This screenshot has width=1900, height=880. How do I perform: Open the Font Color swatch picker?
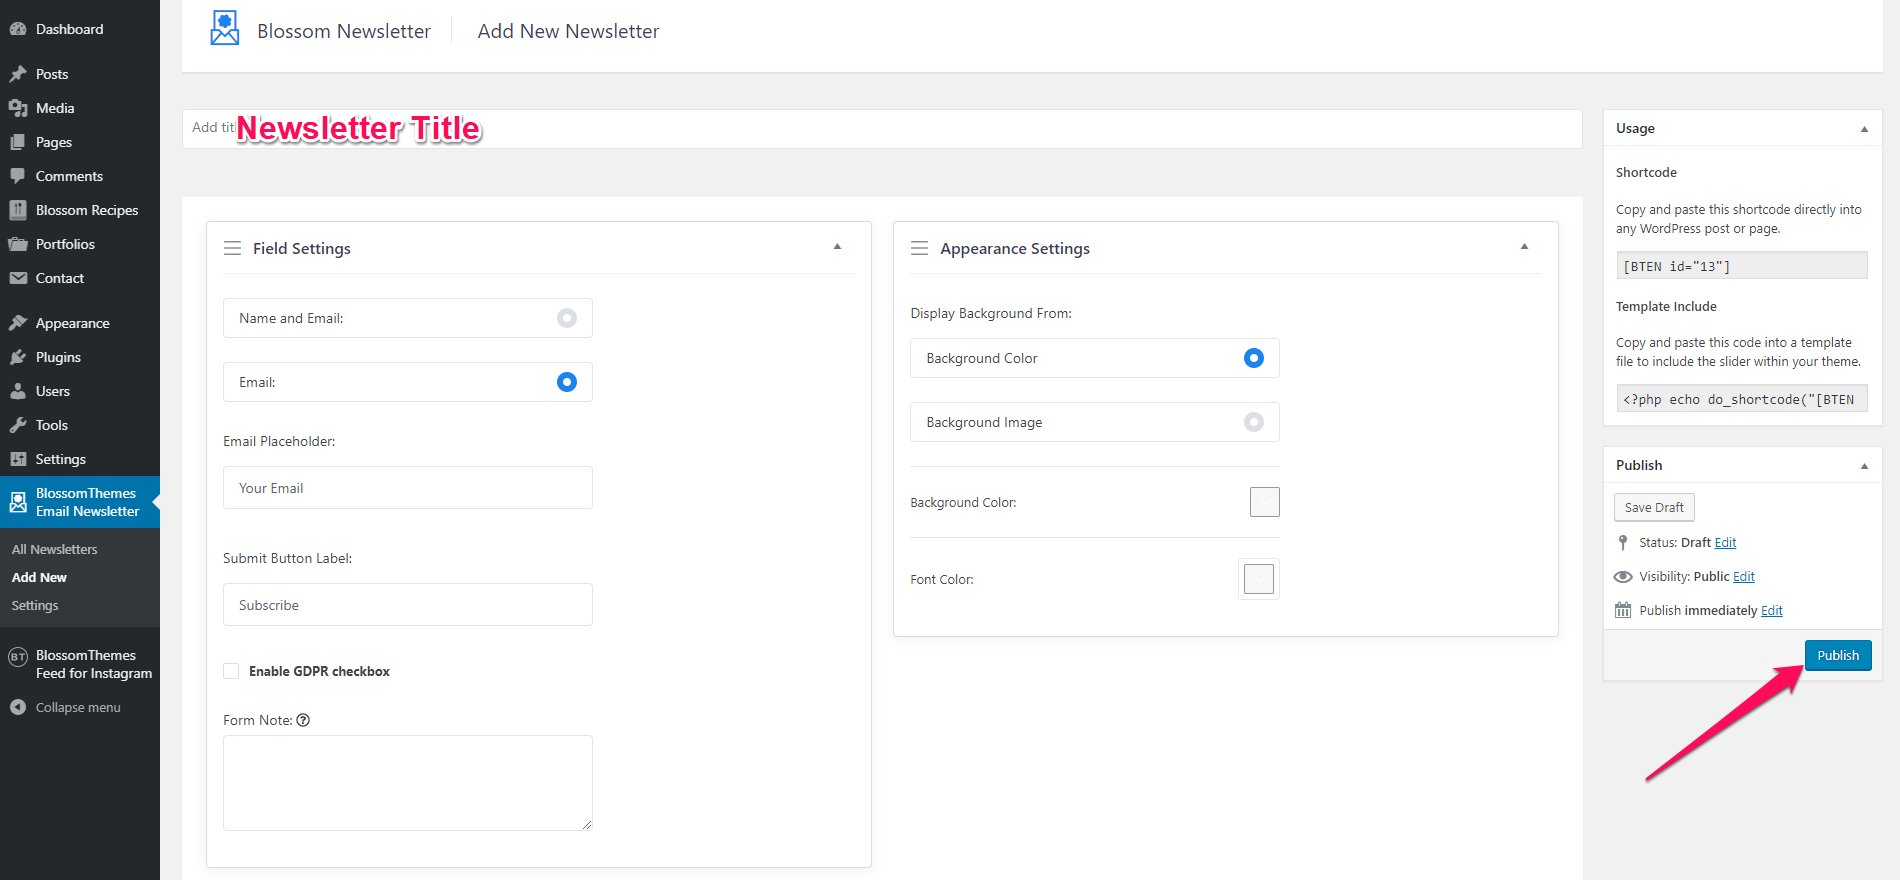click(x=1259, y=579)
